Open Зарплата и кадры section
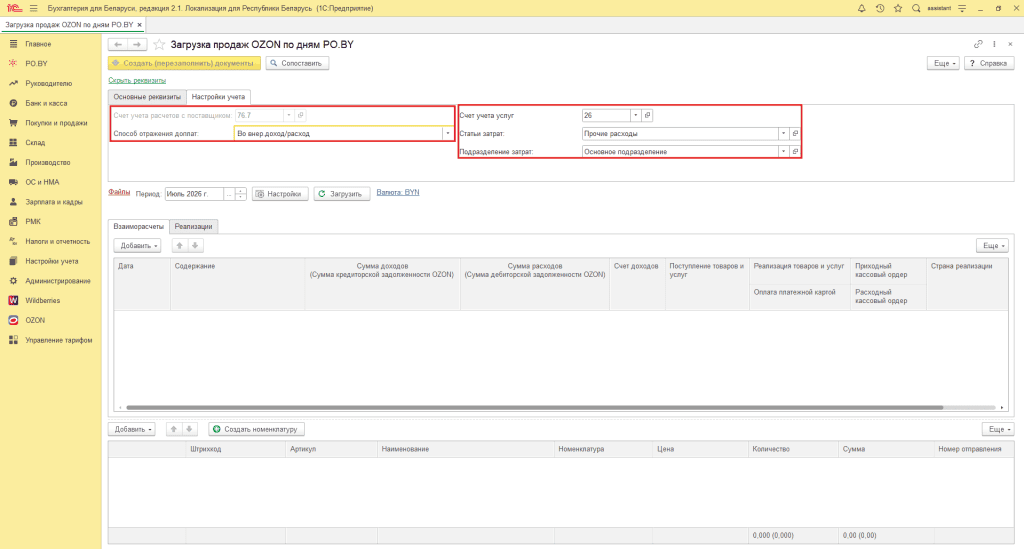The image size is (1024, 549). [x=54, y=202]
